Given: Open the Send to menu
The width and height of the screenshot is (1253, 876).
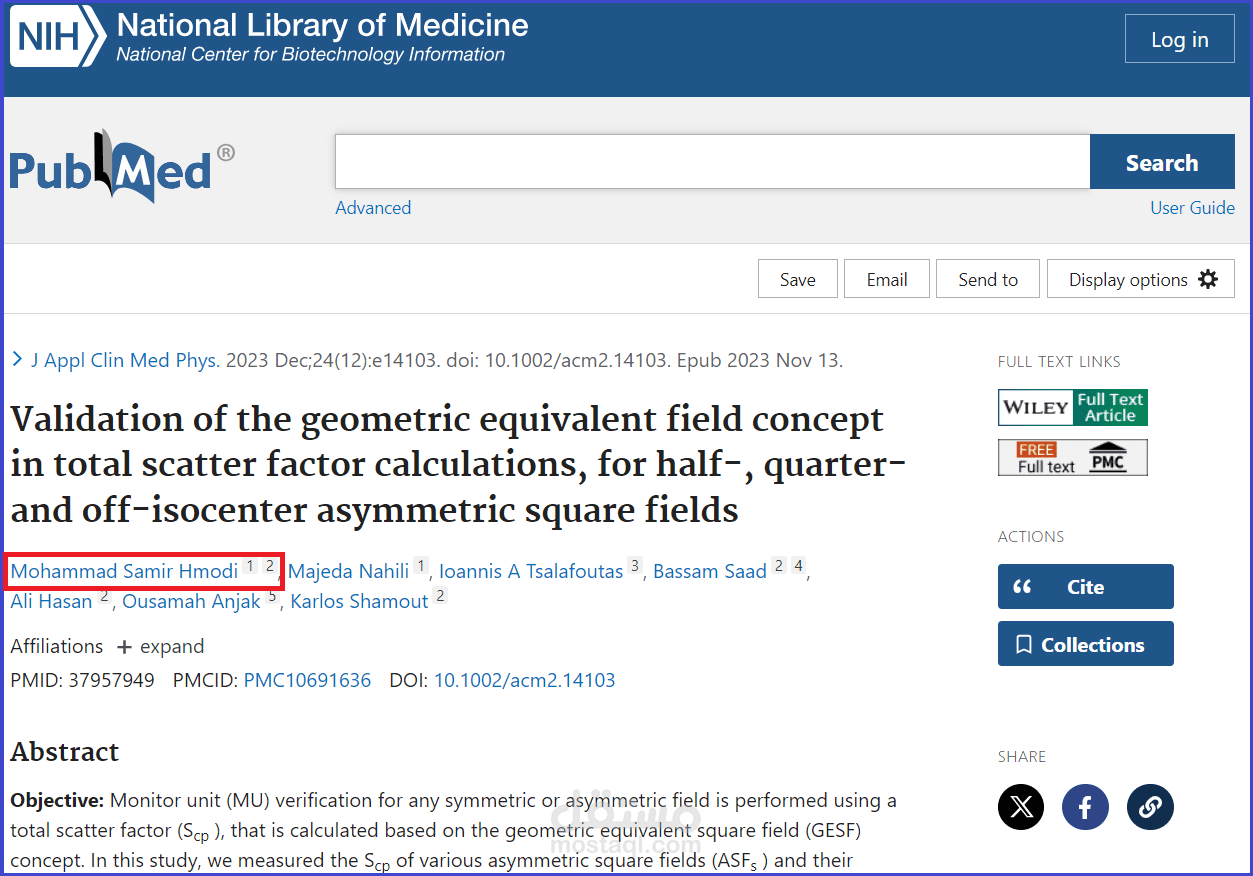Looking at the screenshot, I should [987, 280].
